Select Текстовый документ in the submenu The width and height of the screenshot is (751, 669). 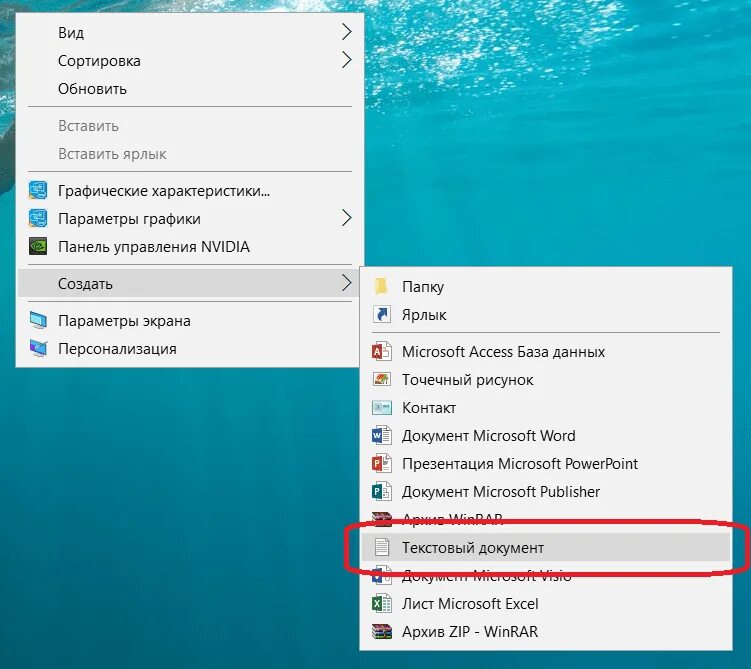click(546, 547)
